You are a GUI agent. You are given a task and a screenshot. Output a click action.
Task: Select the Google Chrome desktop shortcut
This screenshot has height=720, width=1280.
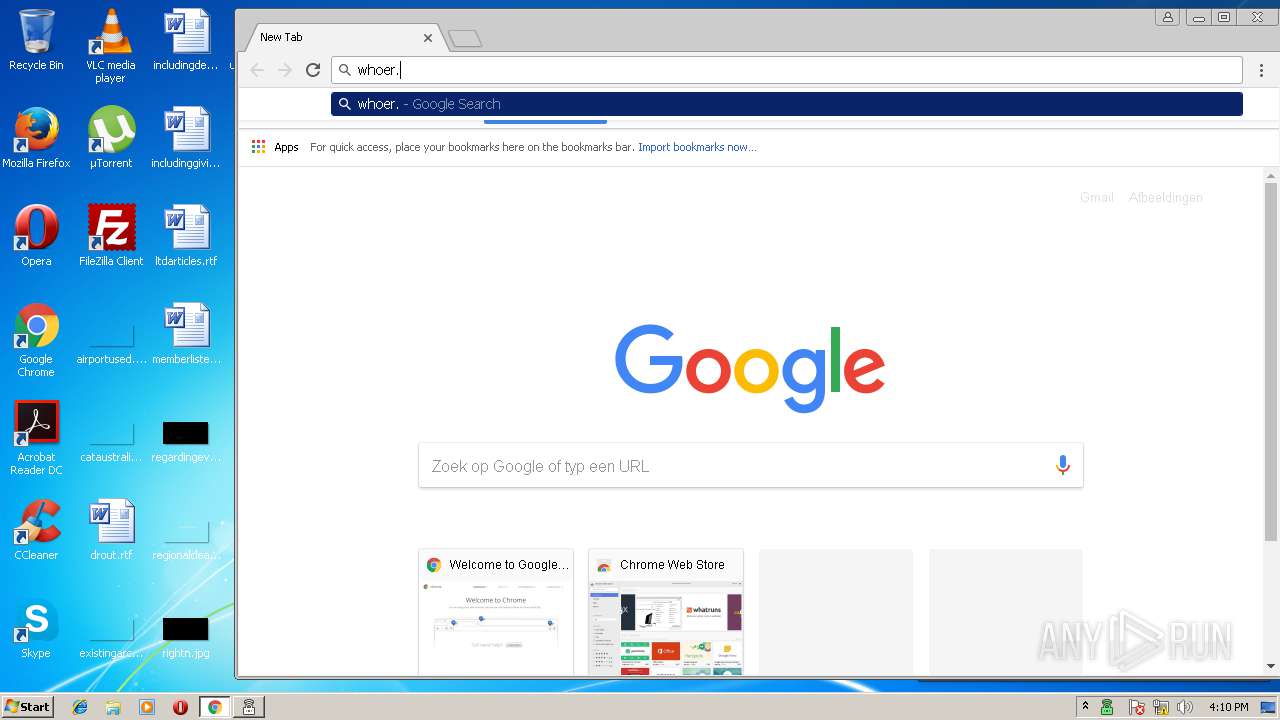(x=36, y=340)
